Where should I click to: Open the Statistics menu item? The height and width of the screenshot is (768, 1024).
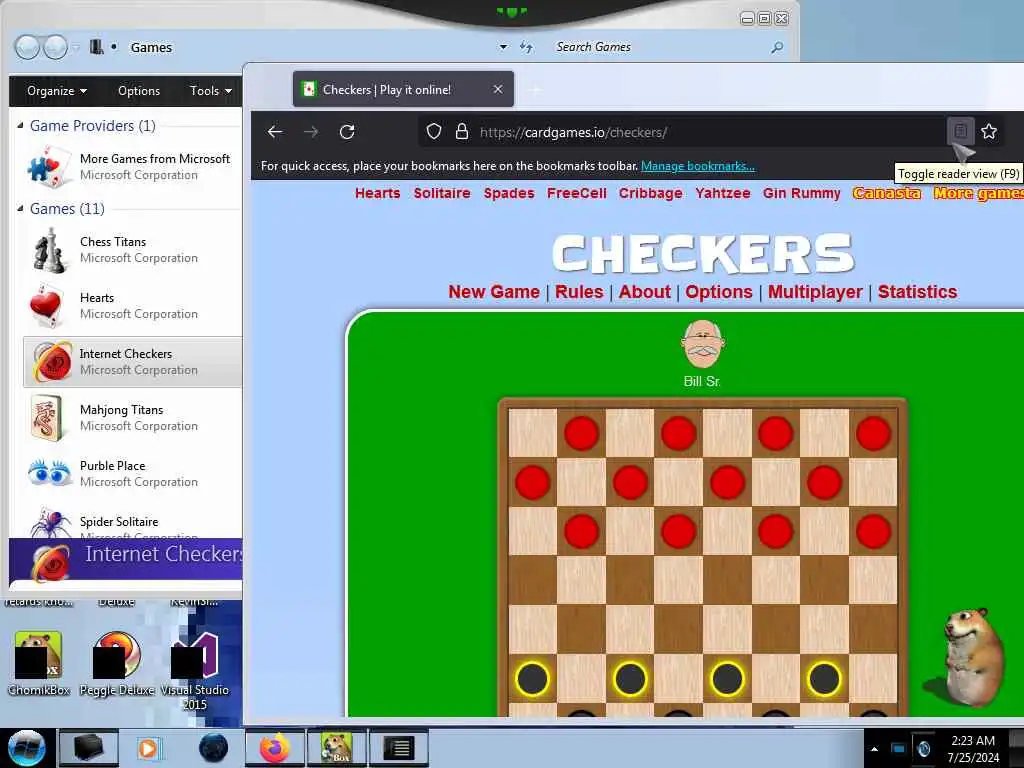[x=917, y=292]
